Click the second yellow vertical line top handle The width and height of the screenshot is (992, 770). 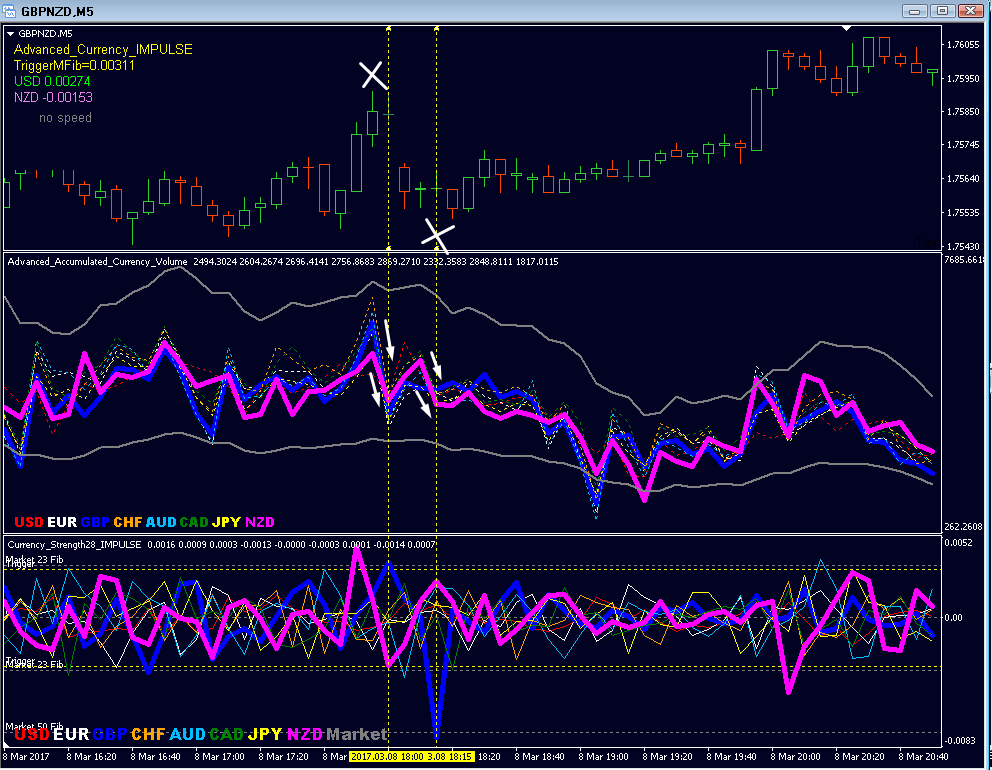pyautogui.click(x=437, y=28)
